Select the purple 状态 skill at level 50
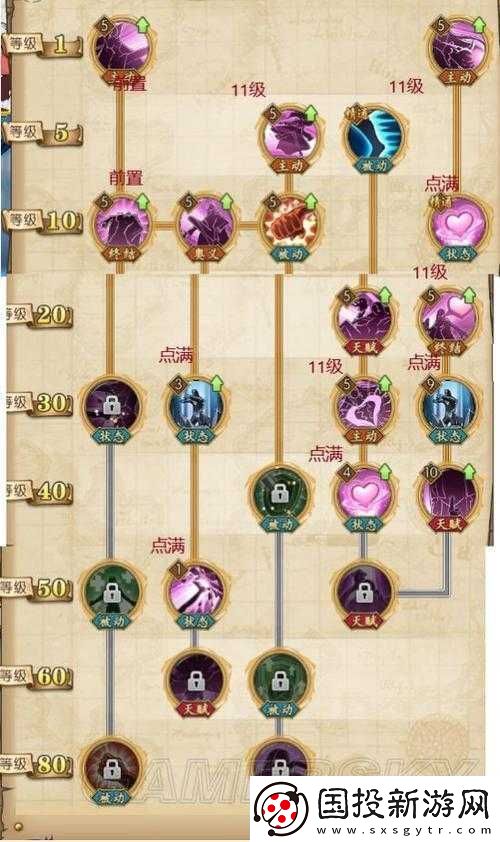The image size is (500, 842). point(195,595)
